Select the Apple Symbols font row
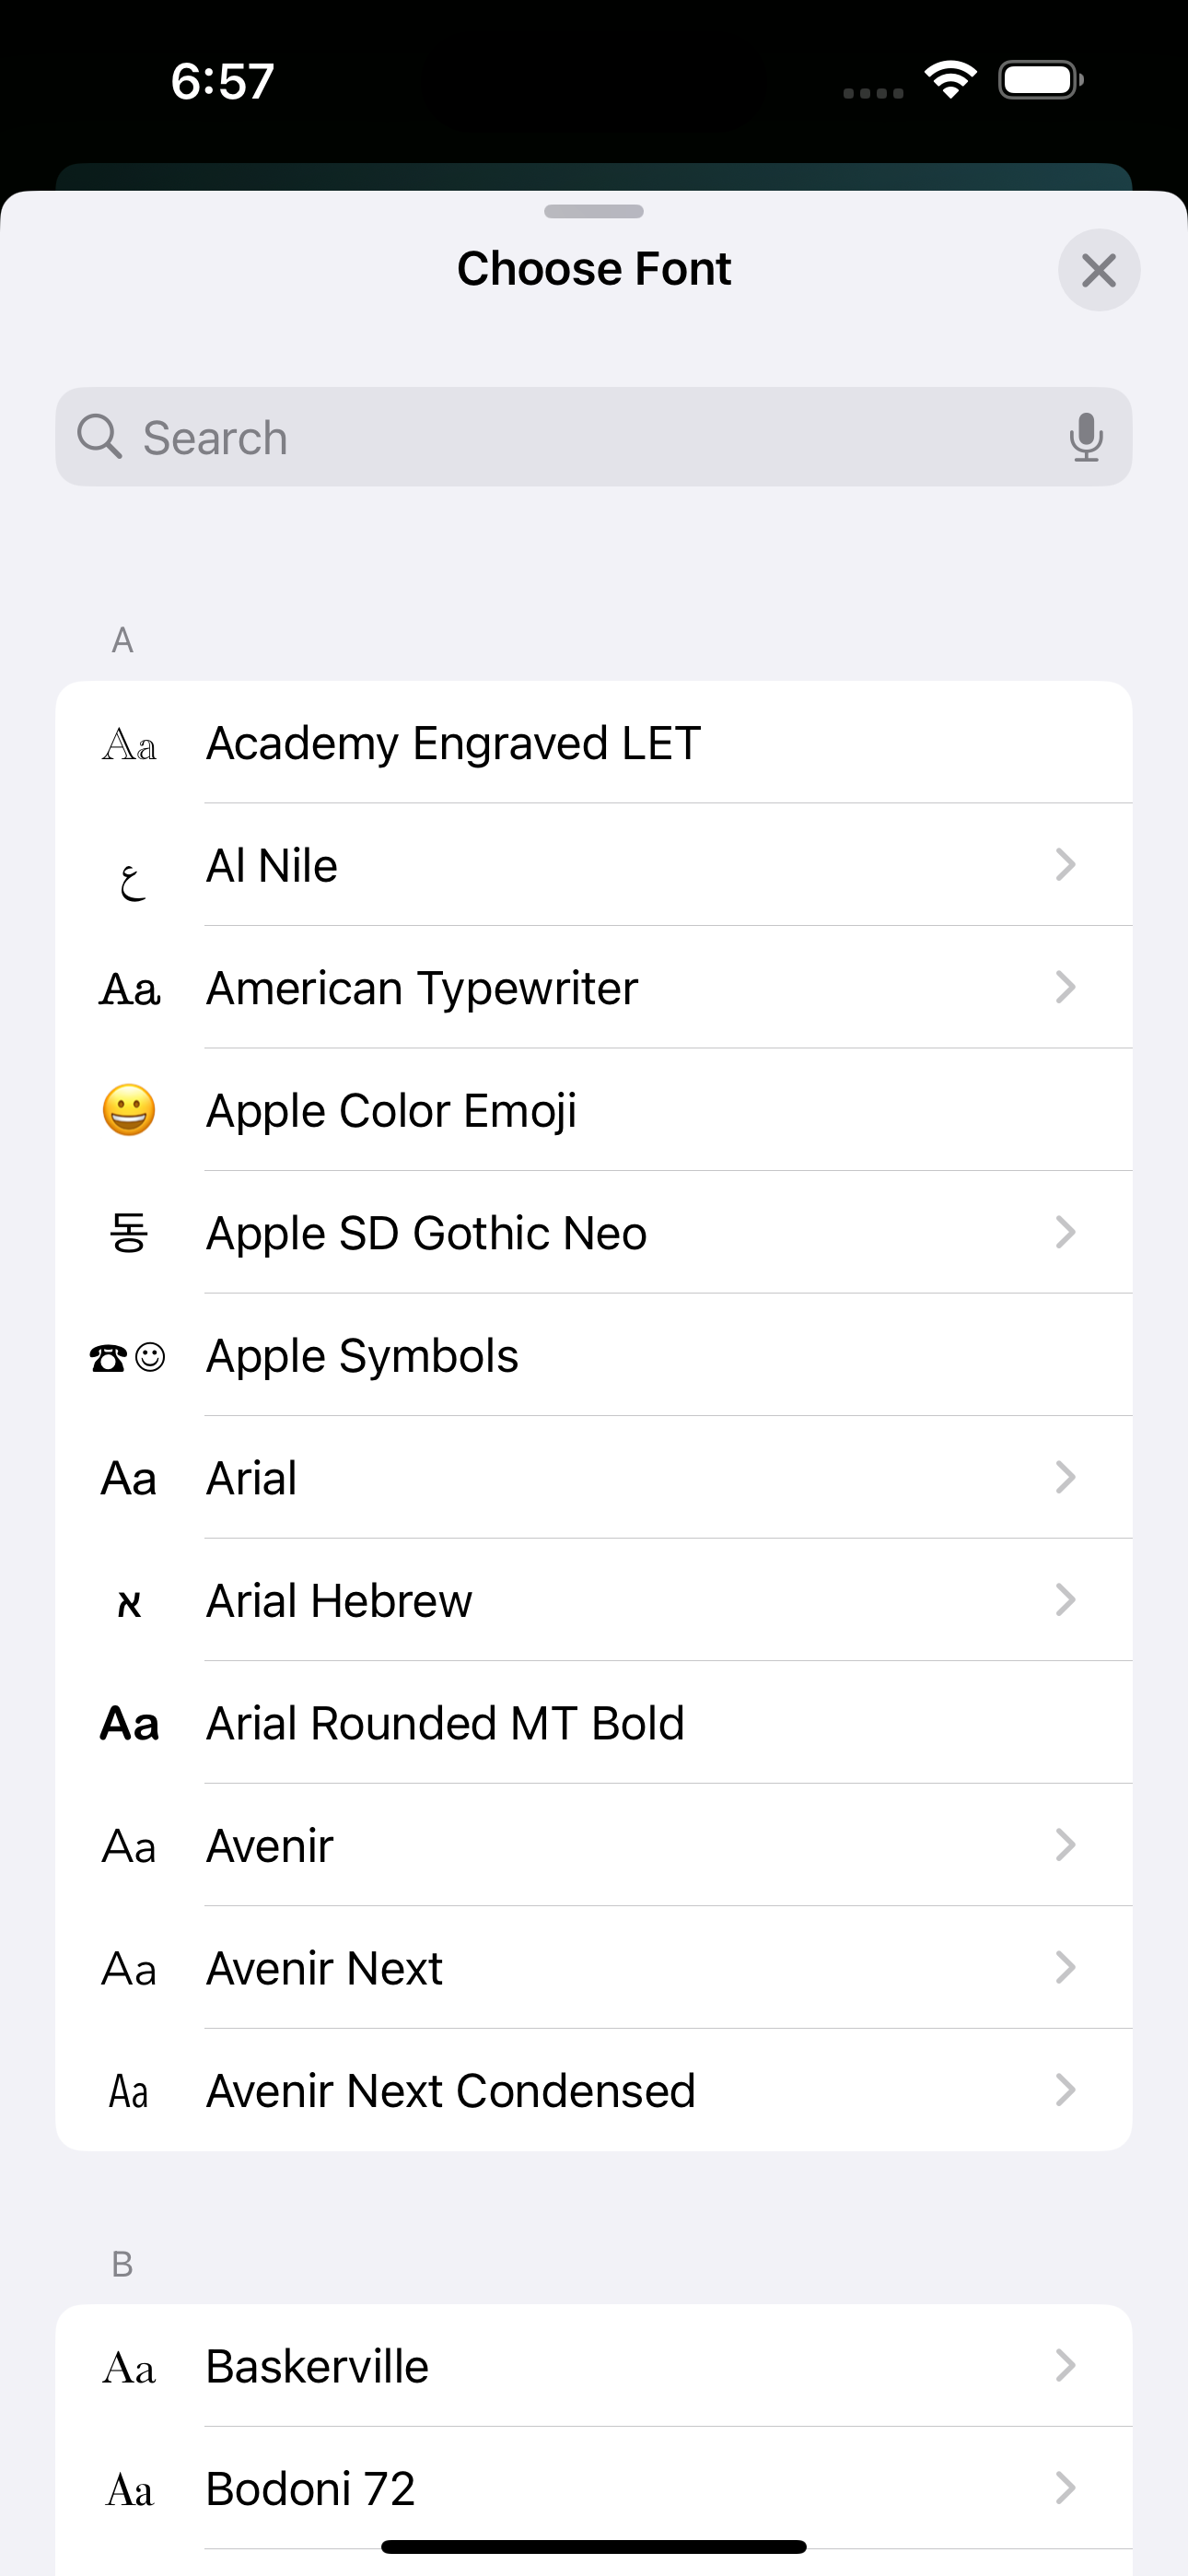1188x2576 pixels. tap(362, 1356)
